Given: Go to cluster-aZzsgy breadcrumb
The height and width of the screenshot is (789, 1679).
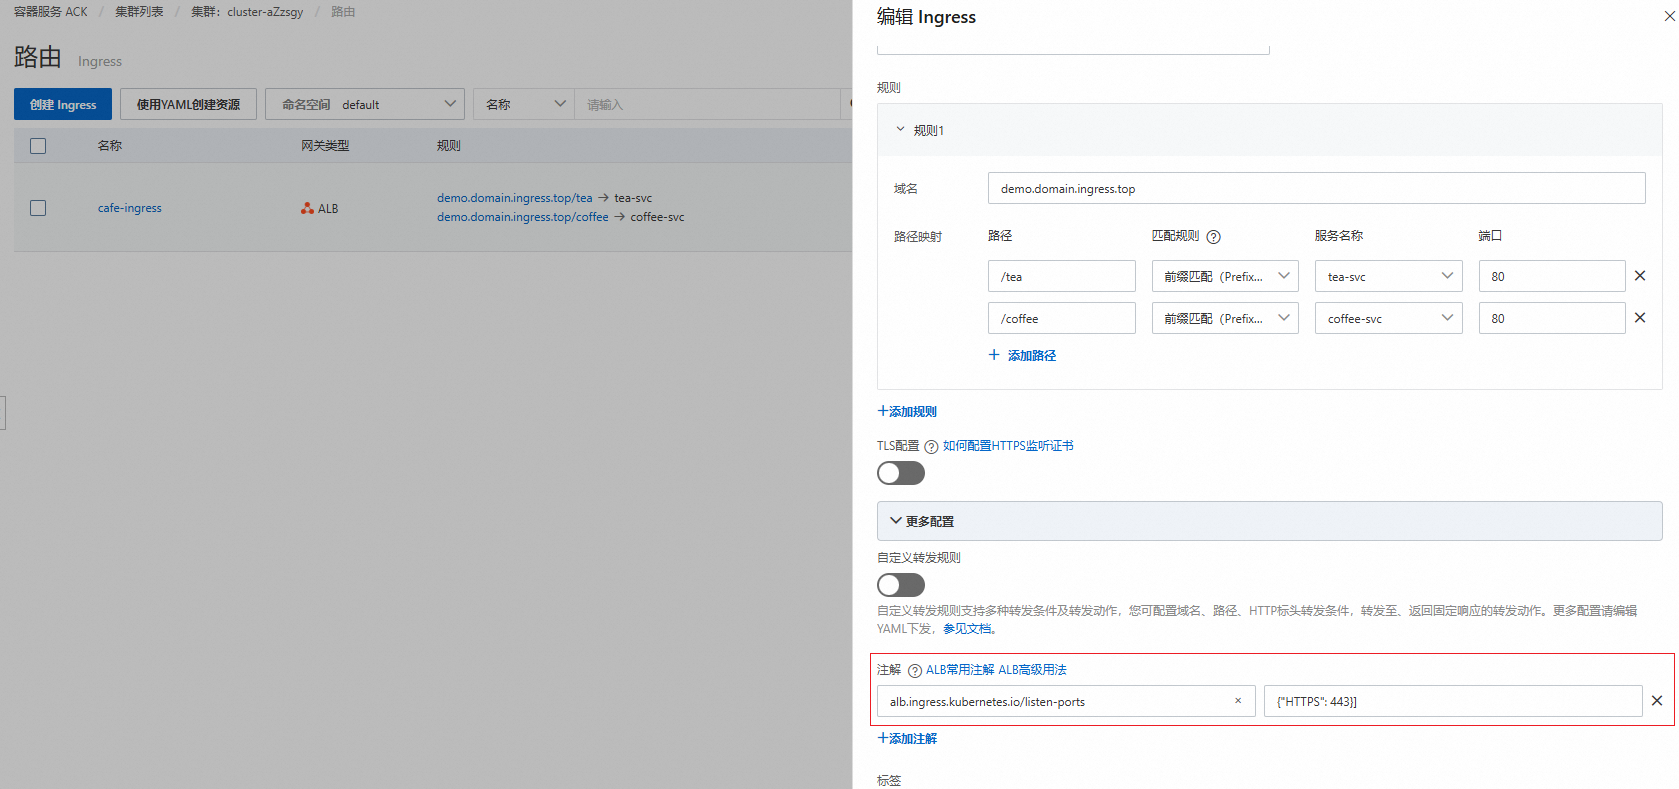Looking at the screenshot, I should [x=247, y=12].
